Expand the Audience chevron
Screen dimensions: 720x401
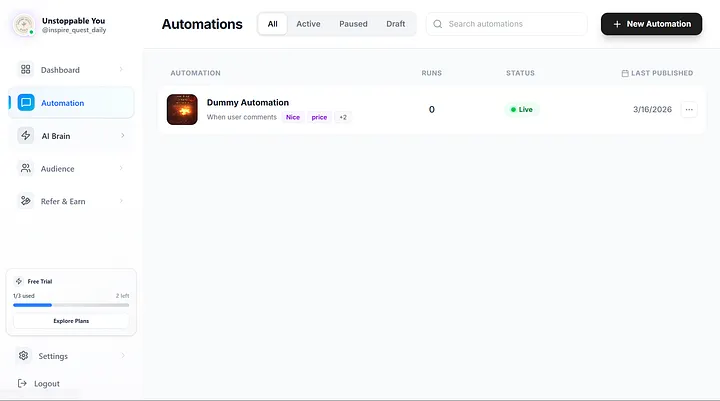pos(121,168)
